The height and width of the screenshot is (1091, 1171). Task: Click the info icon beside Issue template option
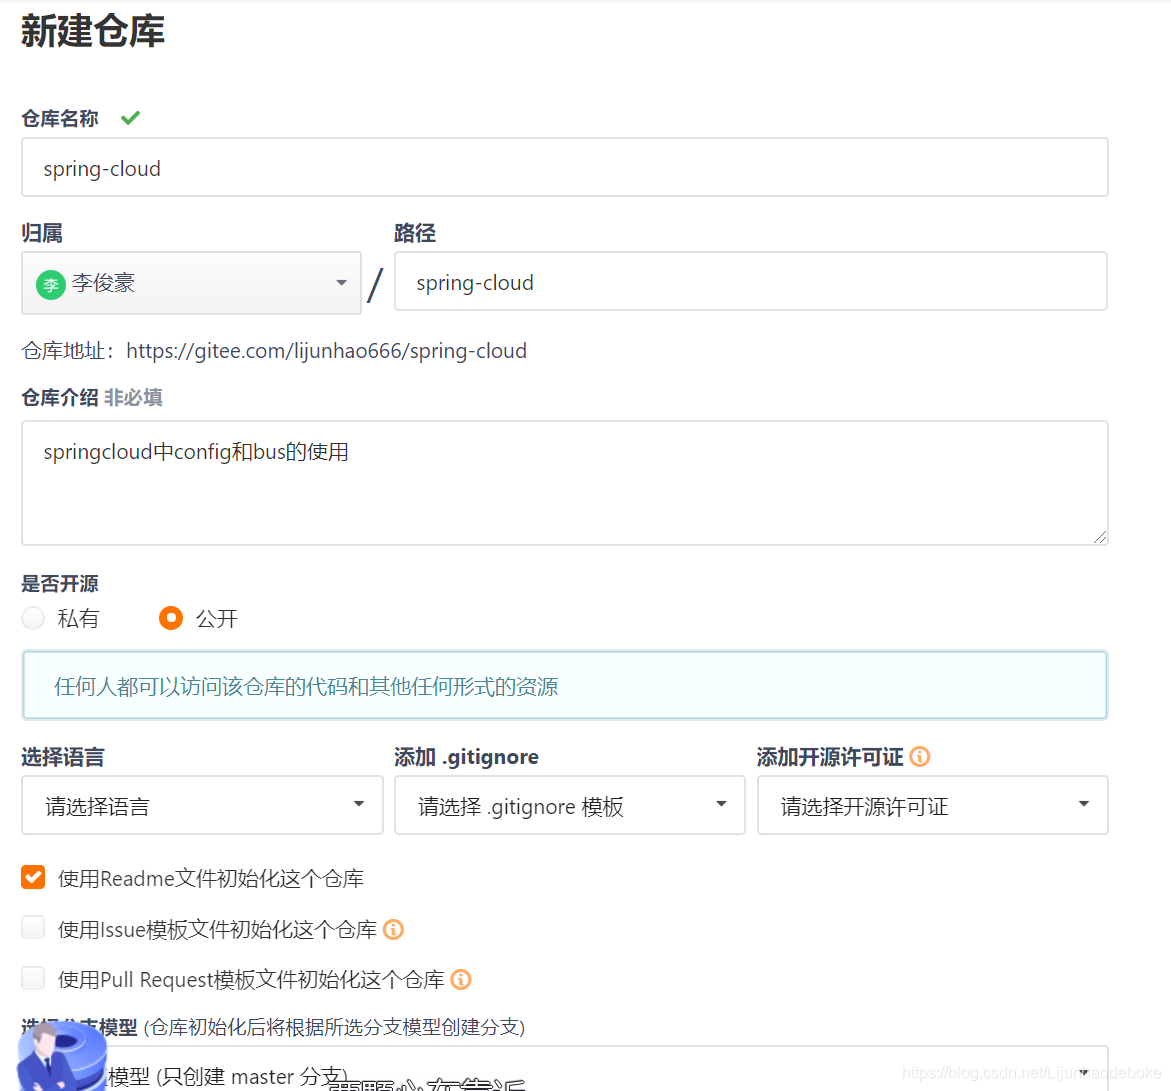[x=393, y=929]
